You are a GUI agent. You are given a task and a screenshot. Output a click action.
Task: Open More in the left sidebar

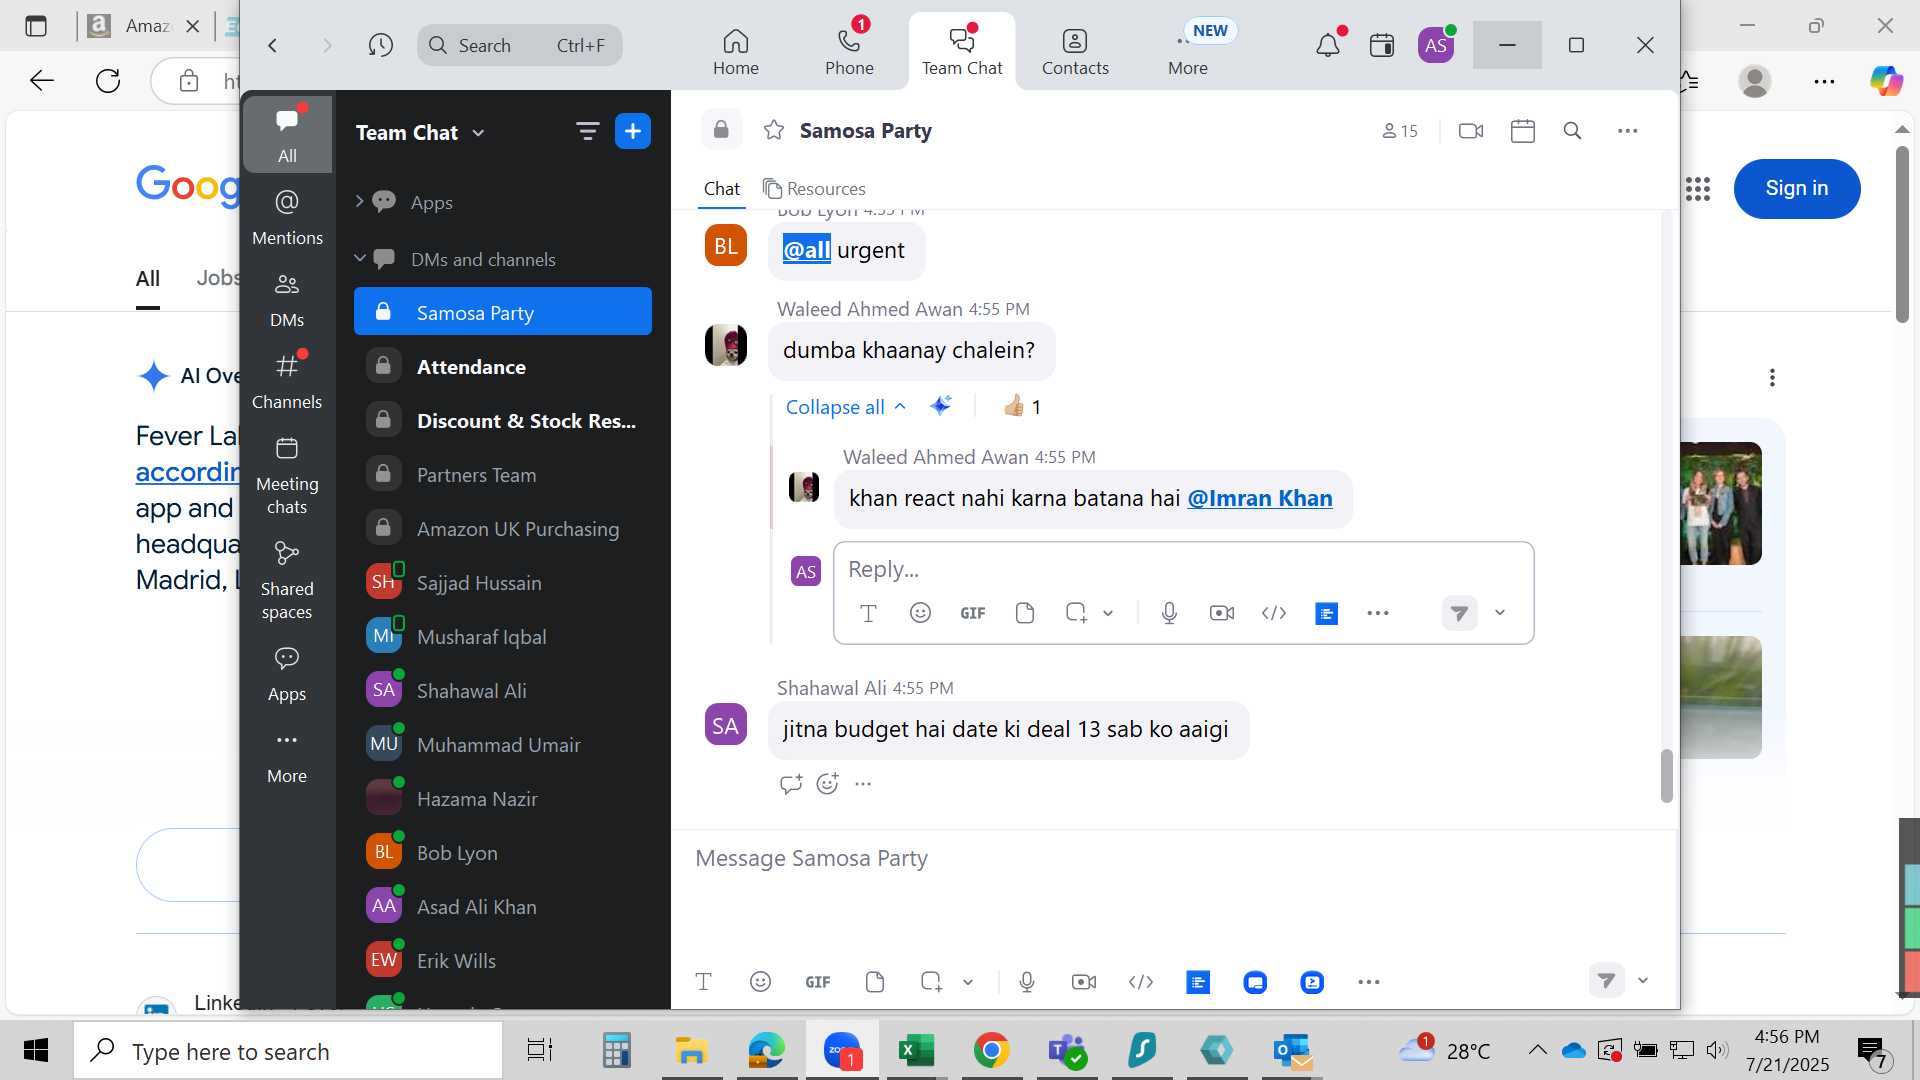pos(287,757)
